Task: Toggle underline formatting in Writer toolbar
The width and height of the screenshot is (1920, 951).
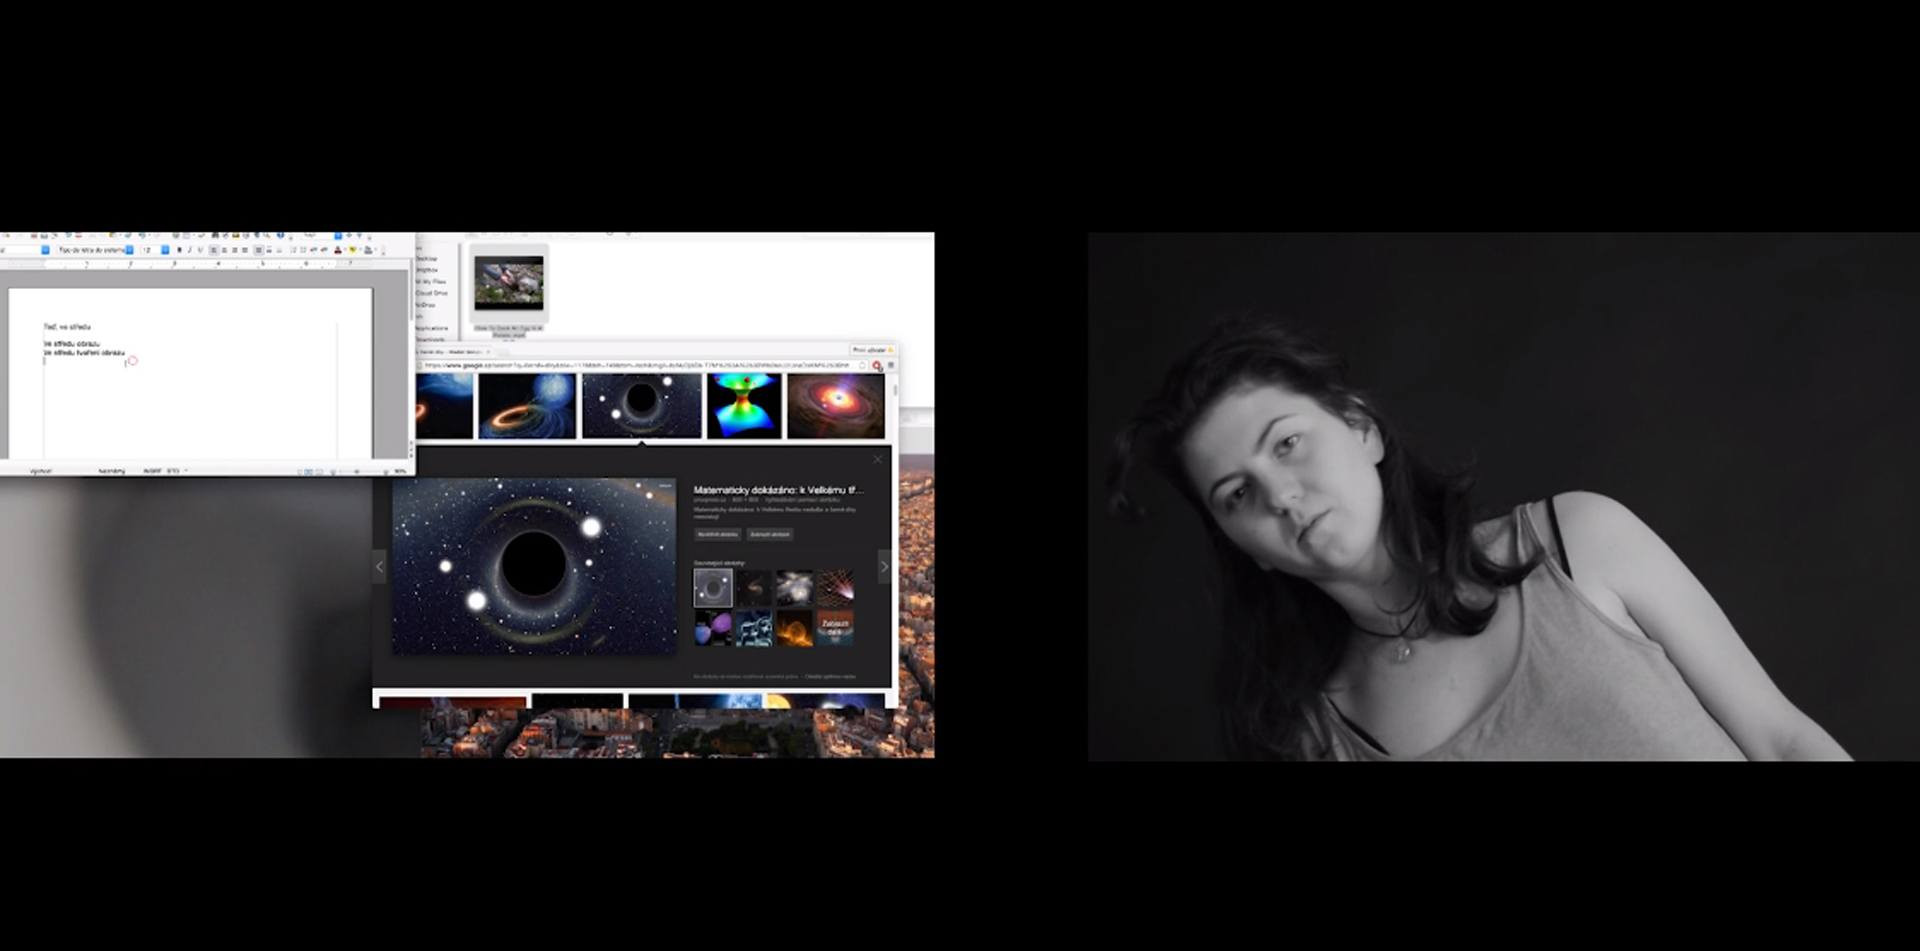Action: [200, 250]
